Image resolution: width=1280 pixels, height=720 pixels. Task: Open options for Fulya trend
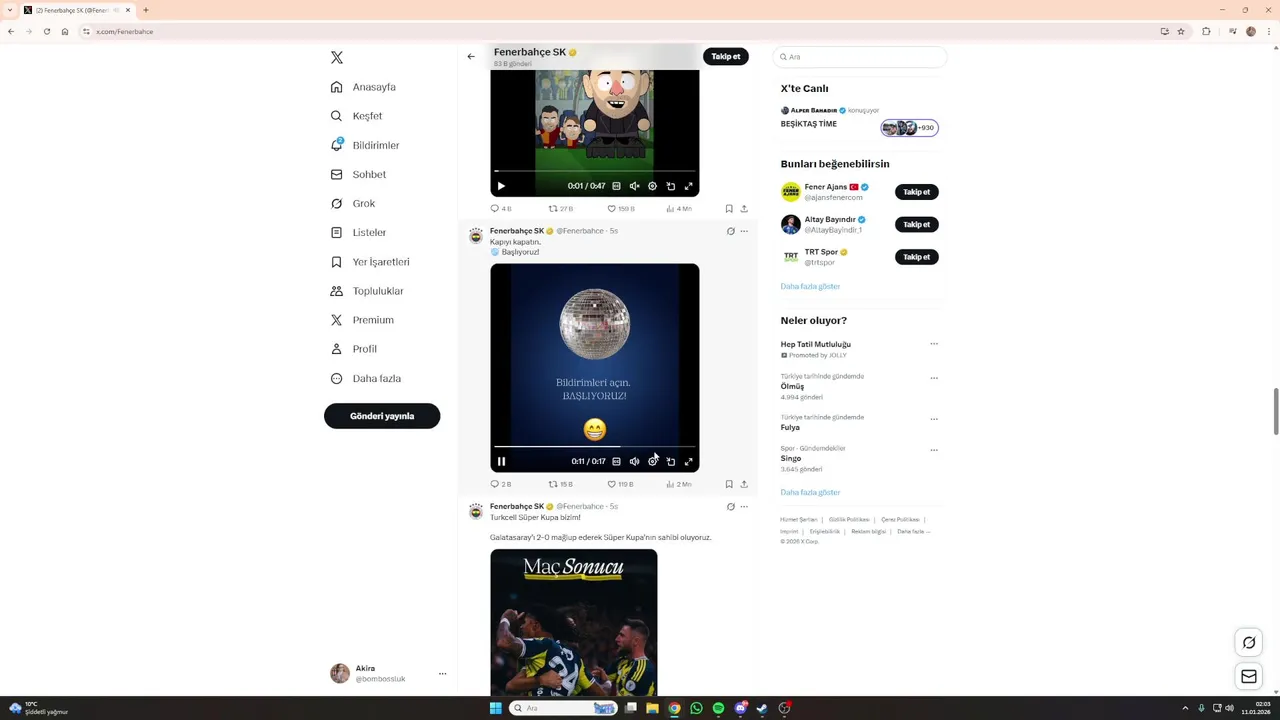(934, 419)
